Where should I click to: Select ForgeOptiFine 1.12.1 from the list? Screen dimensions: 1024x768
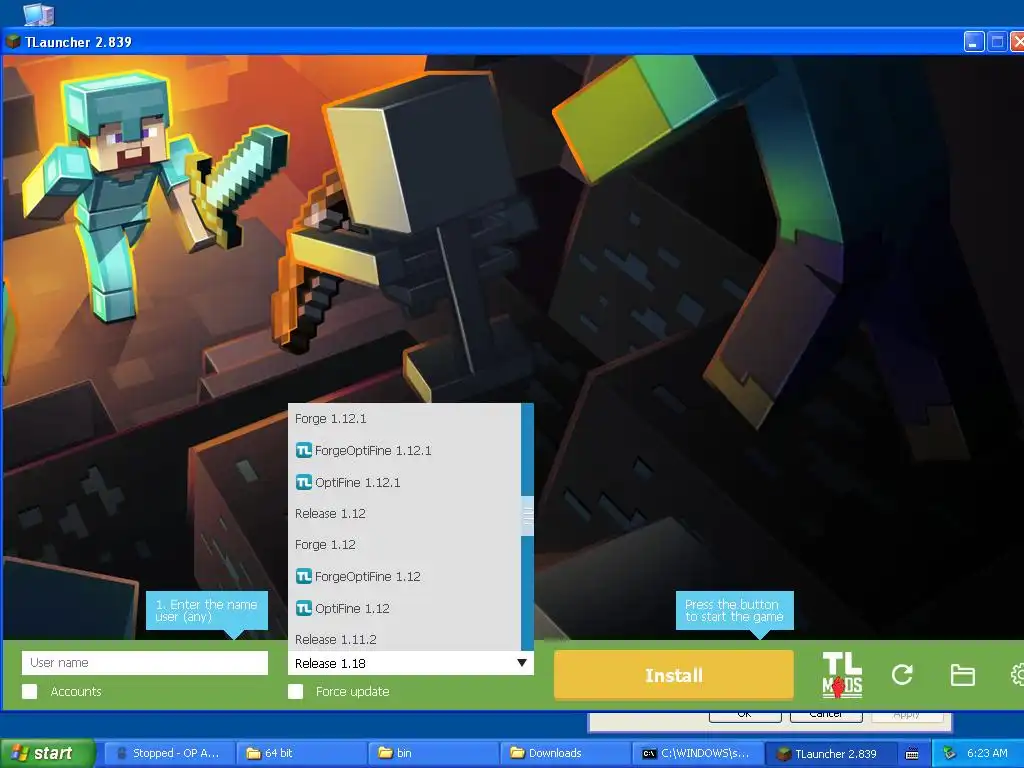pyautogui.click(x=404, y=450)
